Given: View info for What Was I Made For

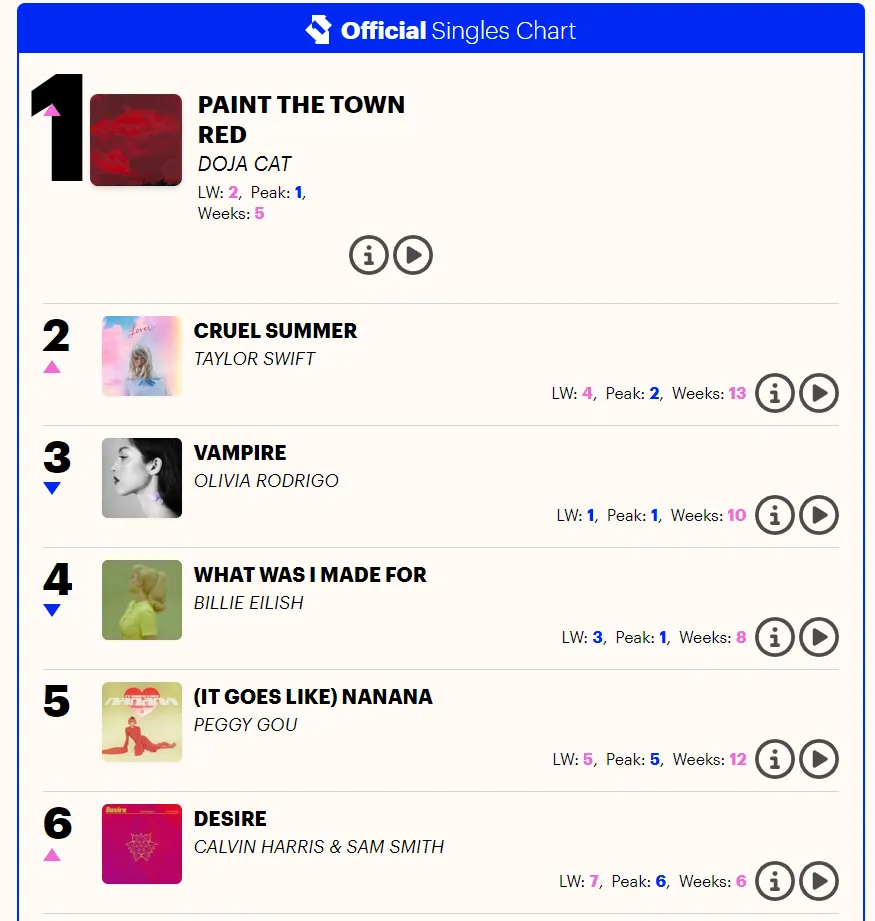Looking at the screenshot, I should pos(775,637).
